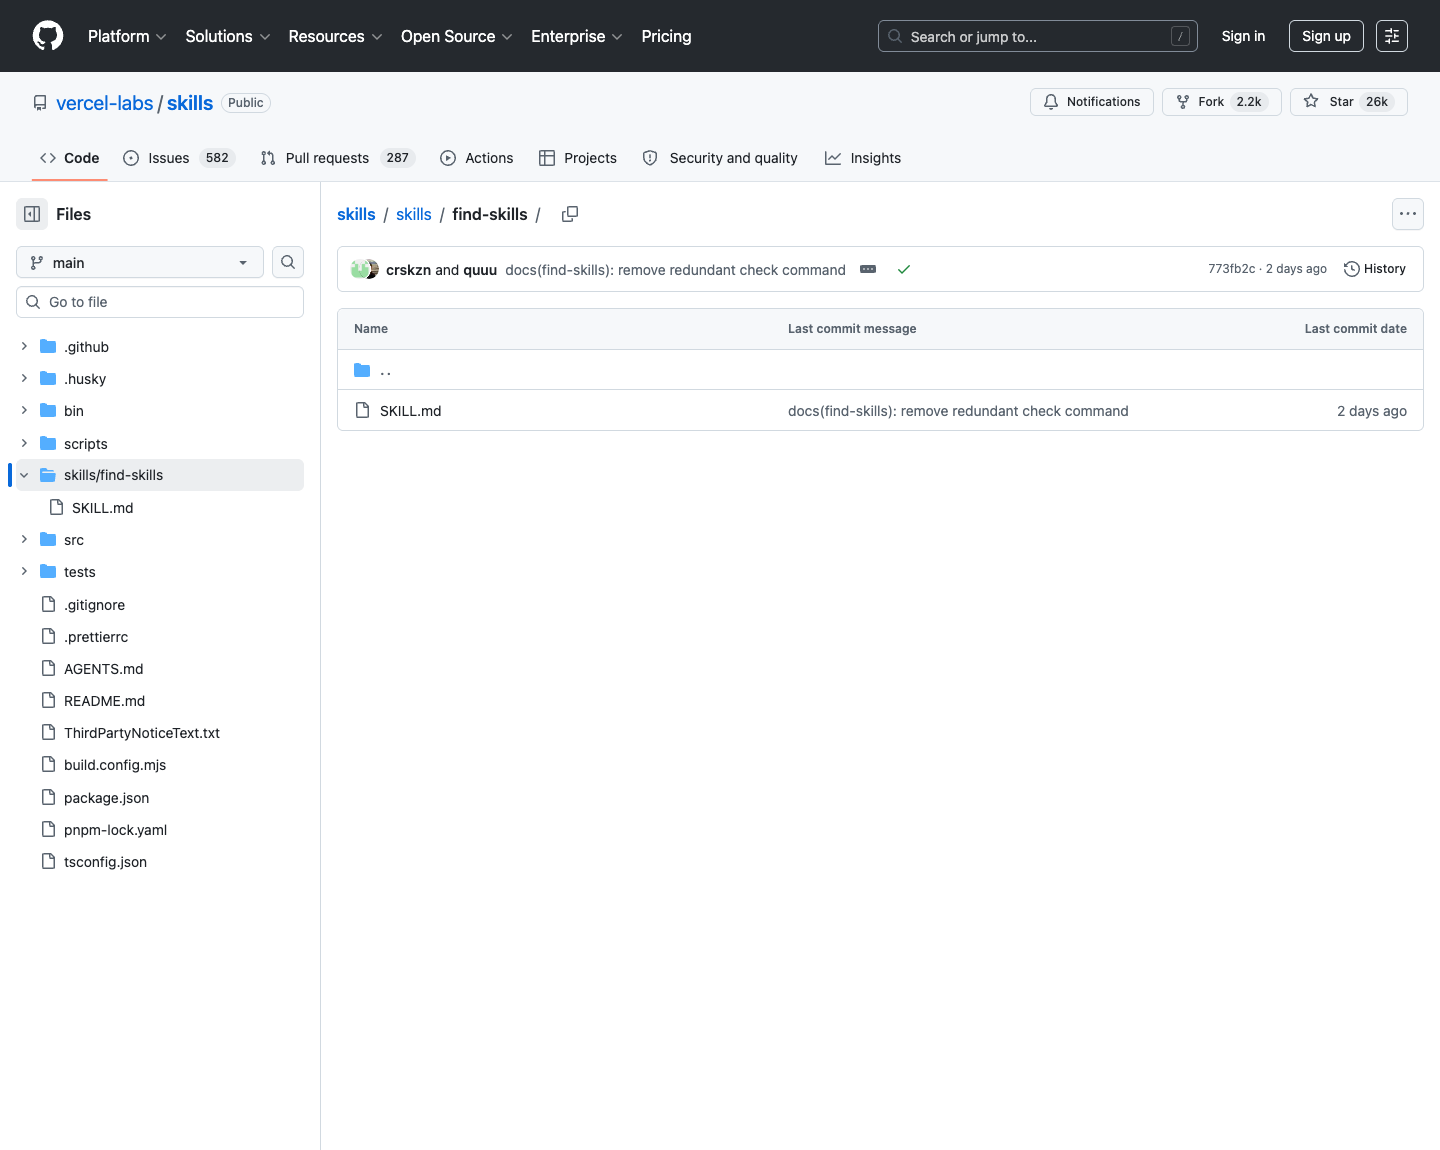Open the skills repository title link

click(190, 103)
